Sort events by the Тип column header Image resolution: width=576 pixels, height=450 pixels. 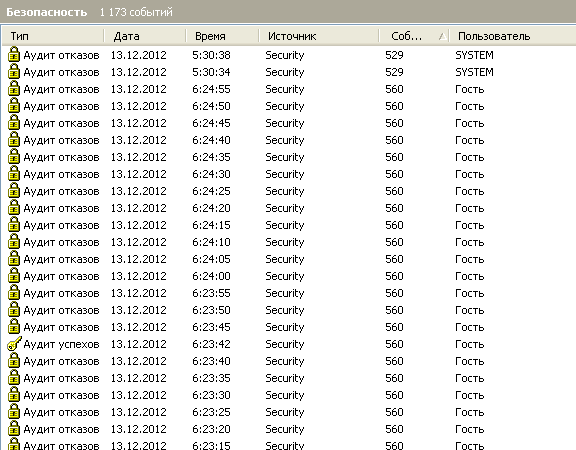tap(53, 36)
